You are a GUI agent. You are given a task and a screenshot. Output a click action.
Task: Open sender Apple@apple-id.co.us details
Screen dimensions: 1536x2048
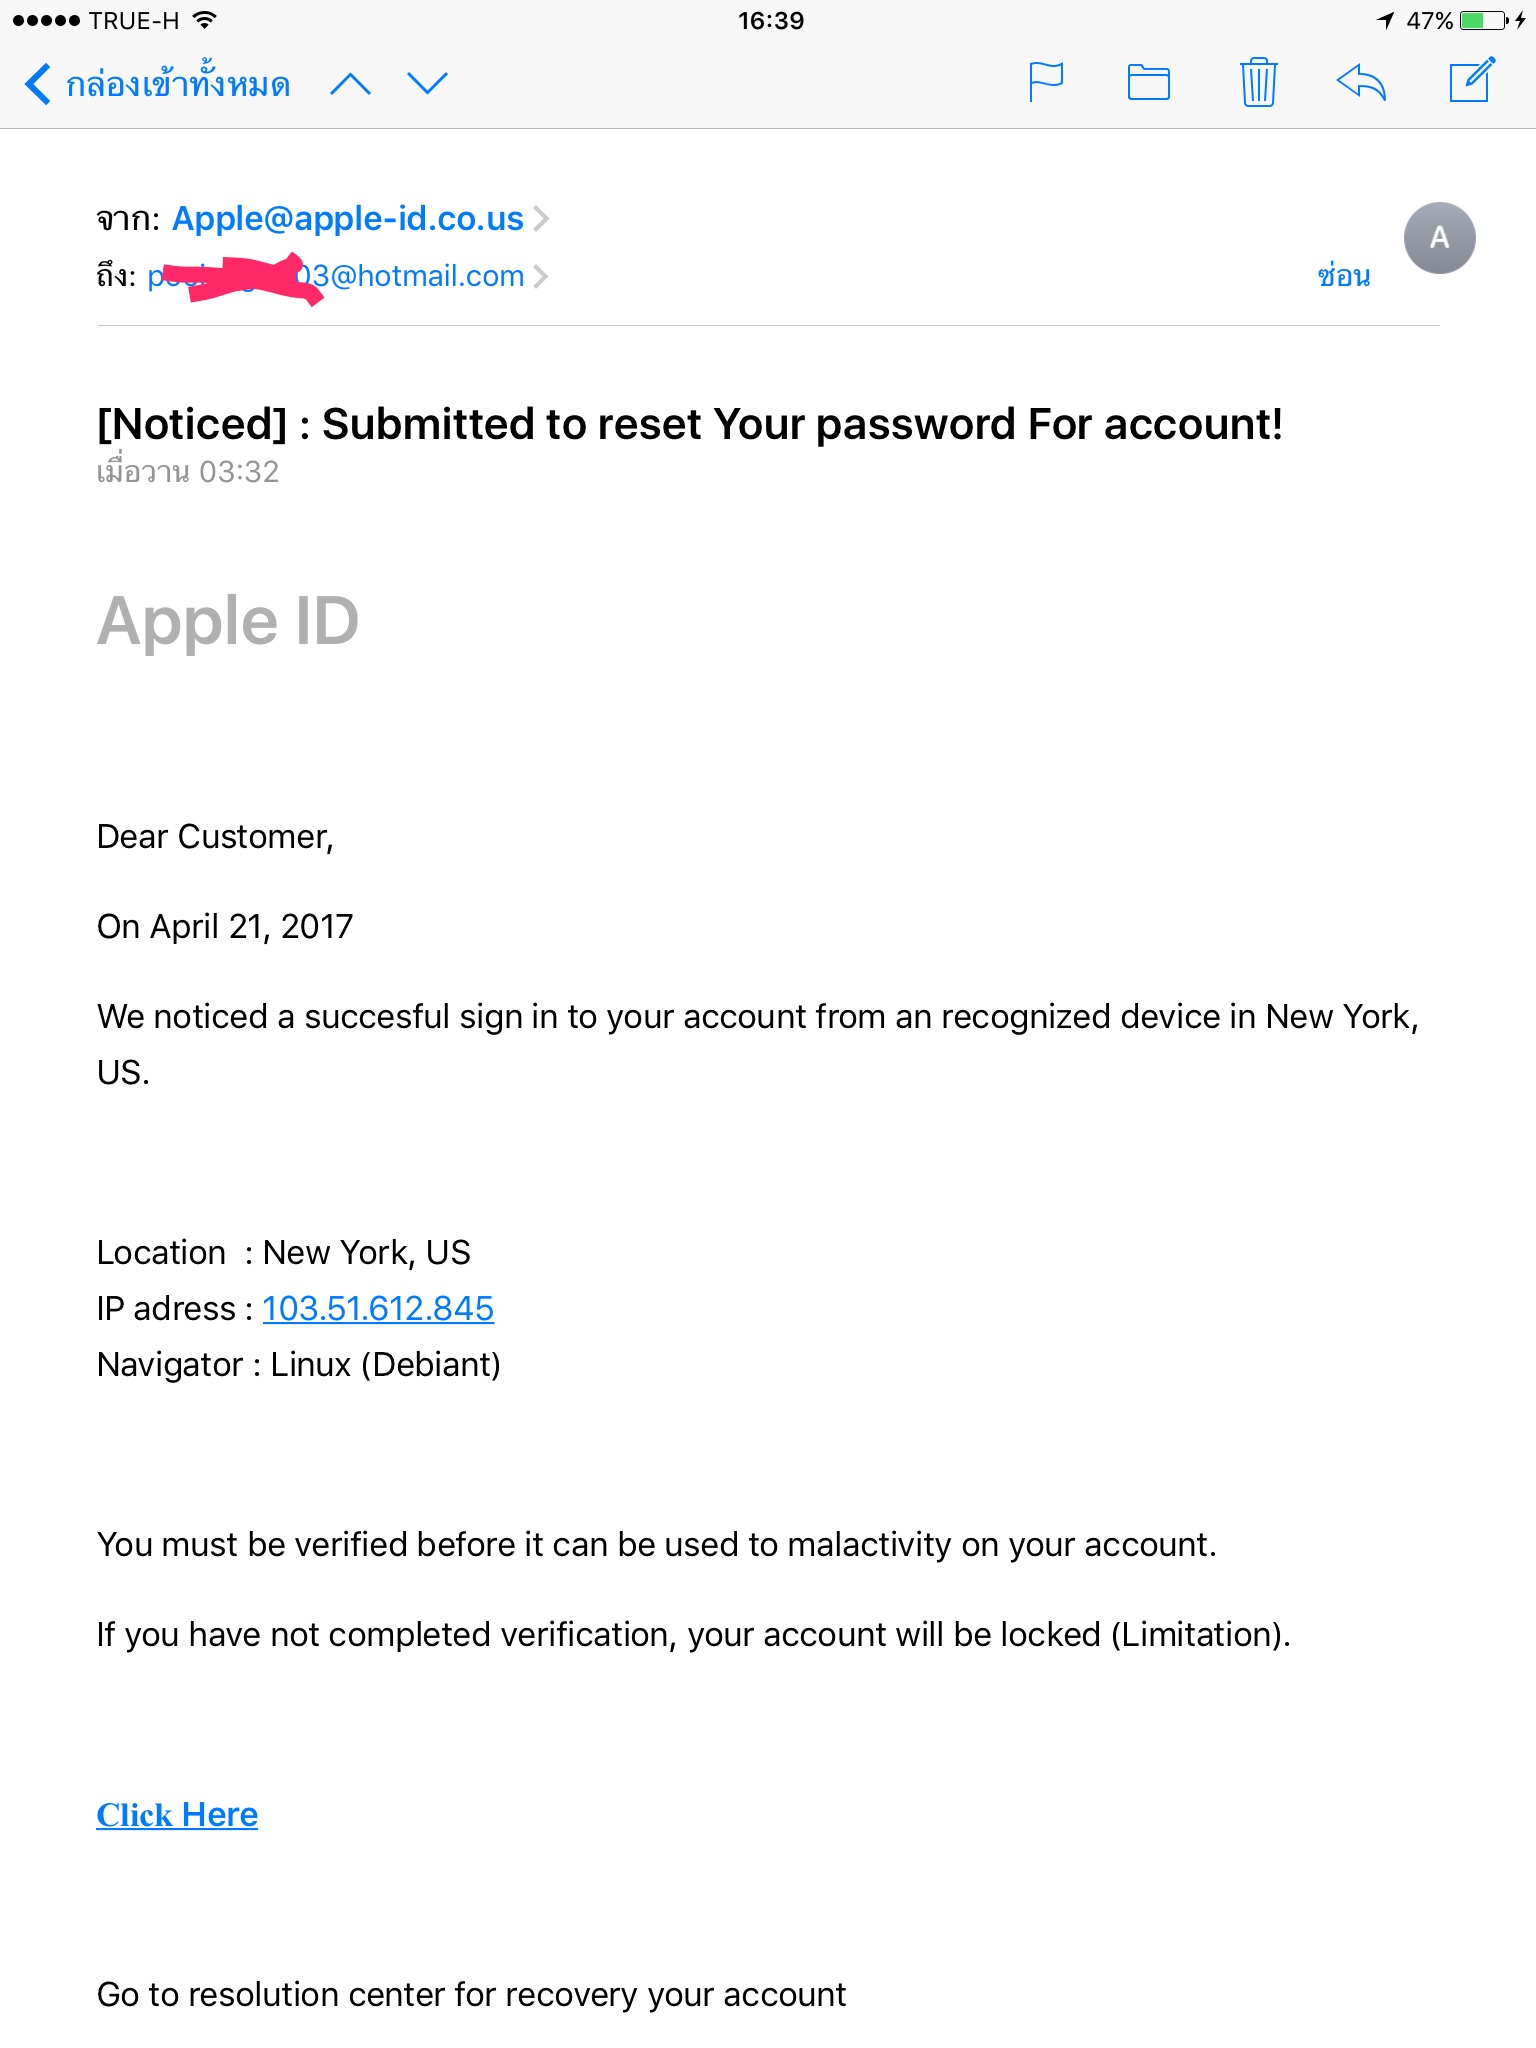click(348, 218)
